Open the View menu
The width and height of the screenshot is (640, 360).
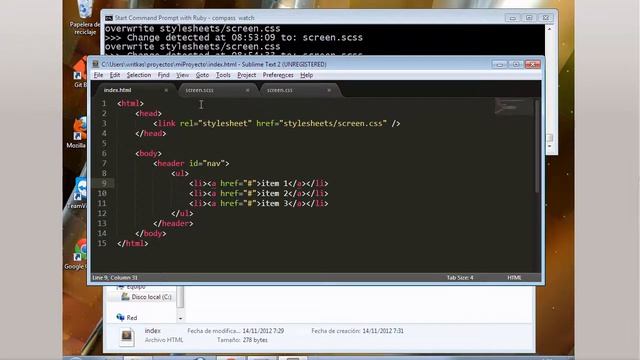pos(182,75)
